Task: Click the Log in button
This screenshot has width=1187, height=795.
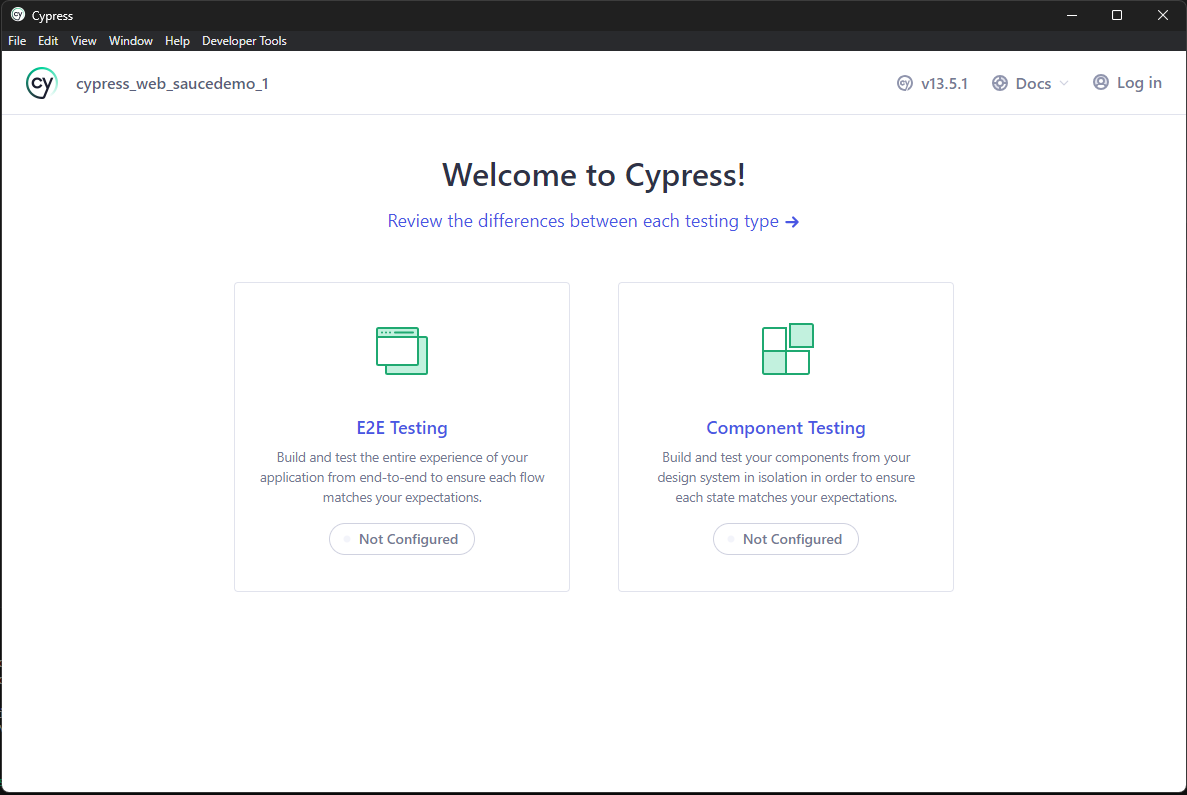Action: coord(1137,82)
